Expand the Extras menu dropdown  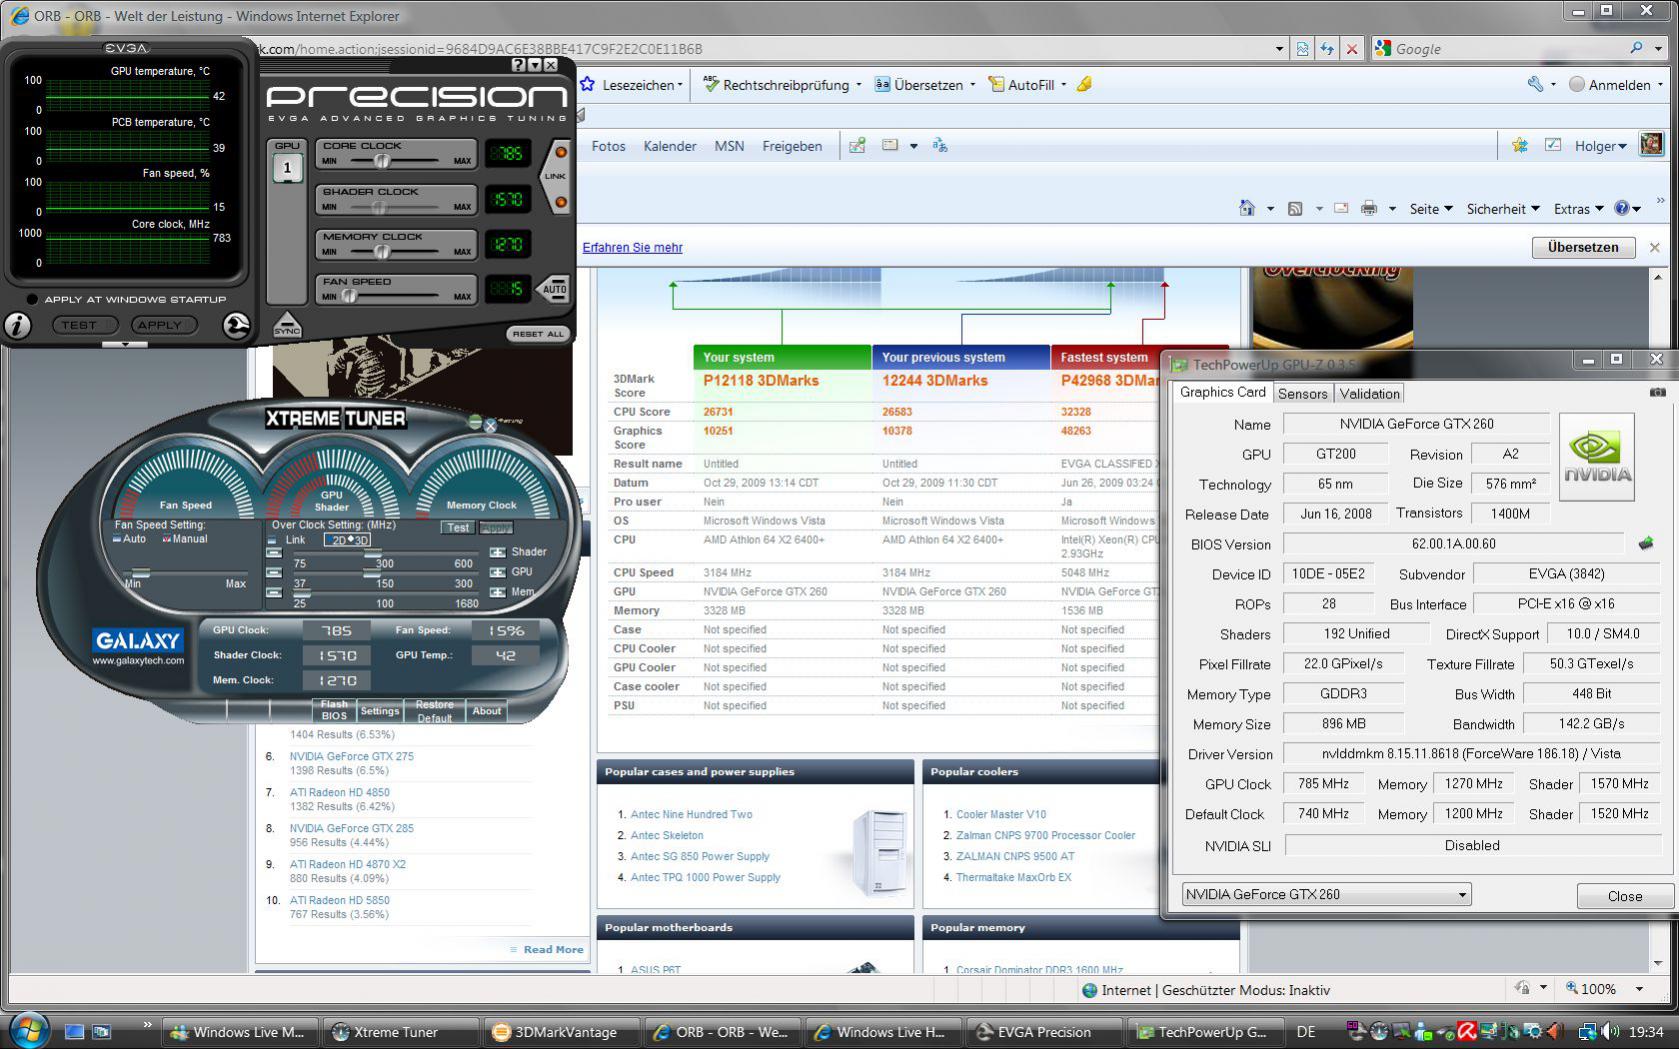pyautogui.click(x=1579, y=209)
